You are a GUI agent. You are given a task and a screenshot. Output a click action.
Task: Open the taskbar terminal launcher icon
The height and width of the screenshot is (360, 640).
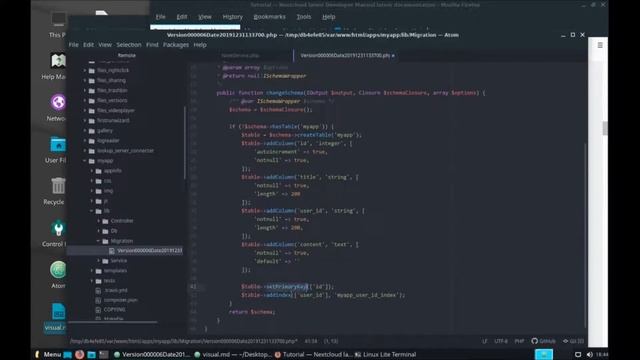pos(104,354)
